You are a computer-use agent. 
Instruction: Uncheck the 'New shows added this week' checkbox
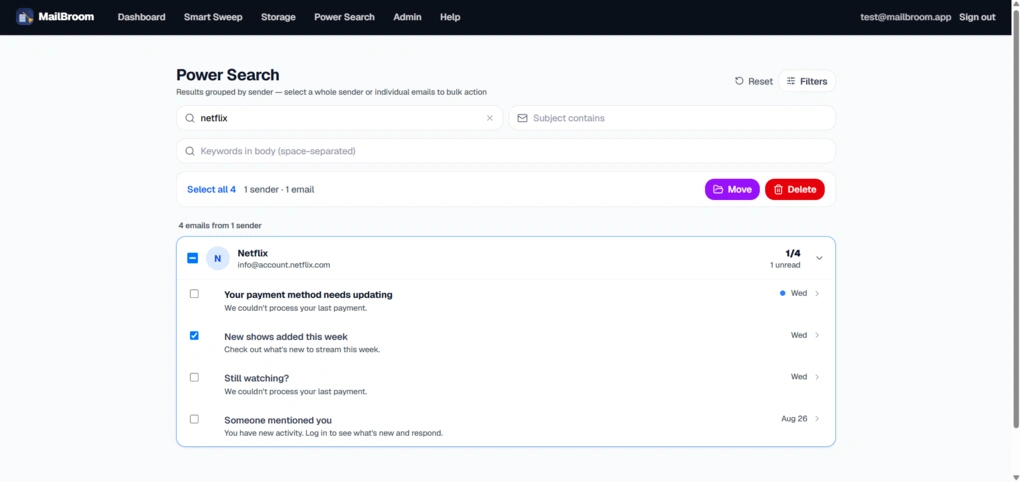(194, 336)
